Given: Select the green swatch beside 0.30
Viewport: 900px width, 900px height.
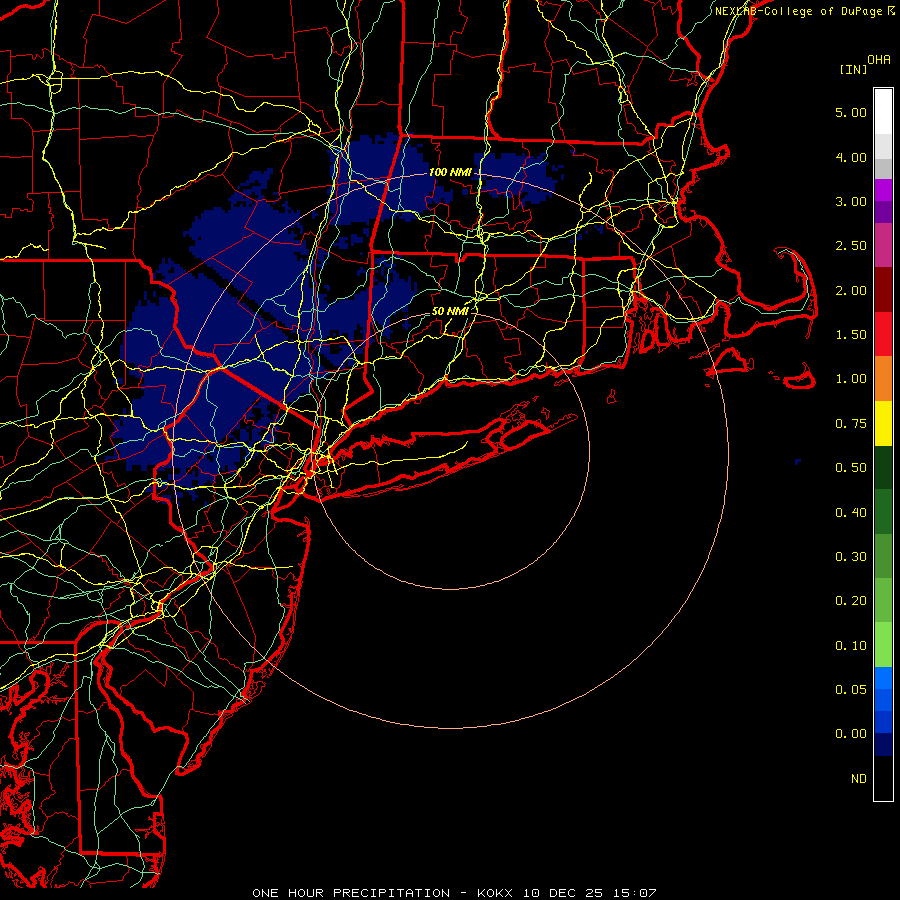Looking at the screenshot, I should [883, 556].
